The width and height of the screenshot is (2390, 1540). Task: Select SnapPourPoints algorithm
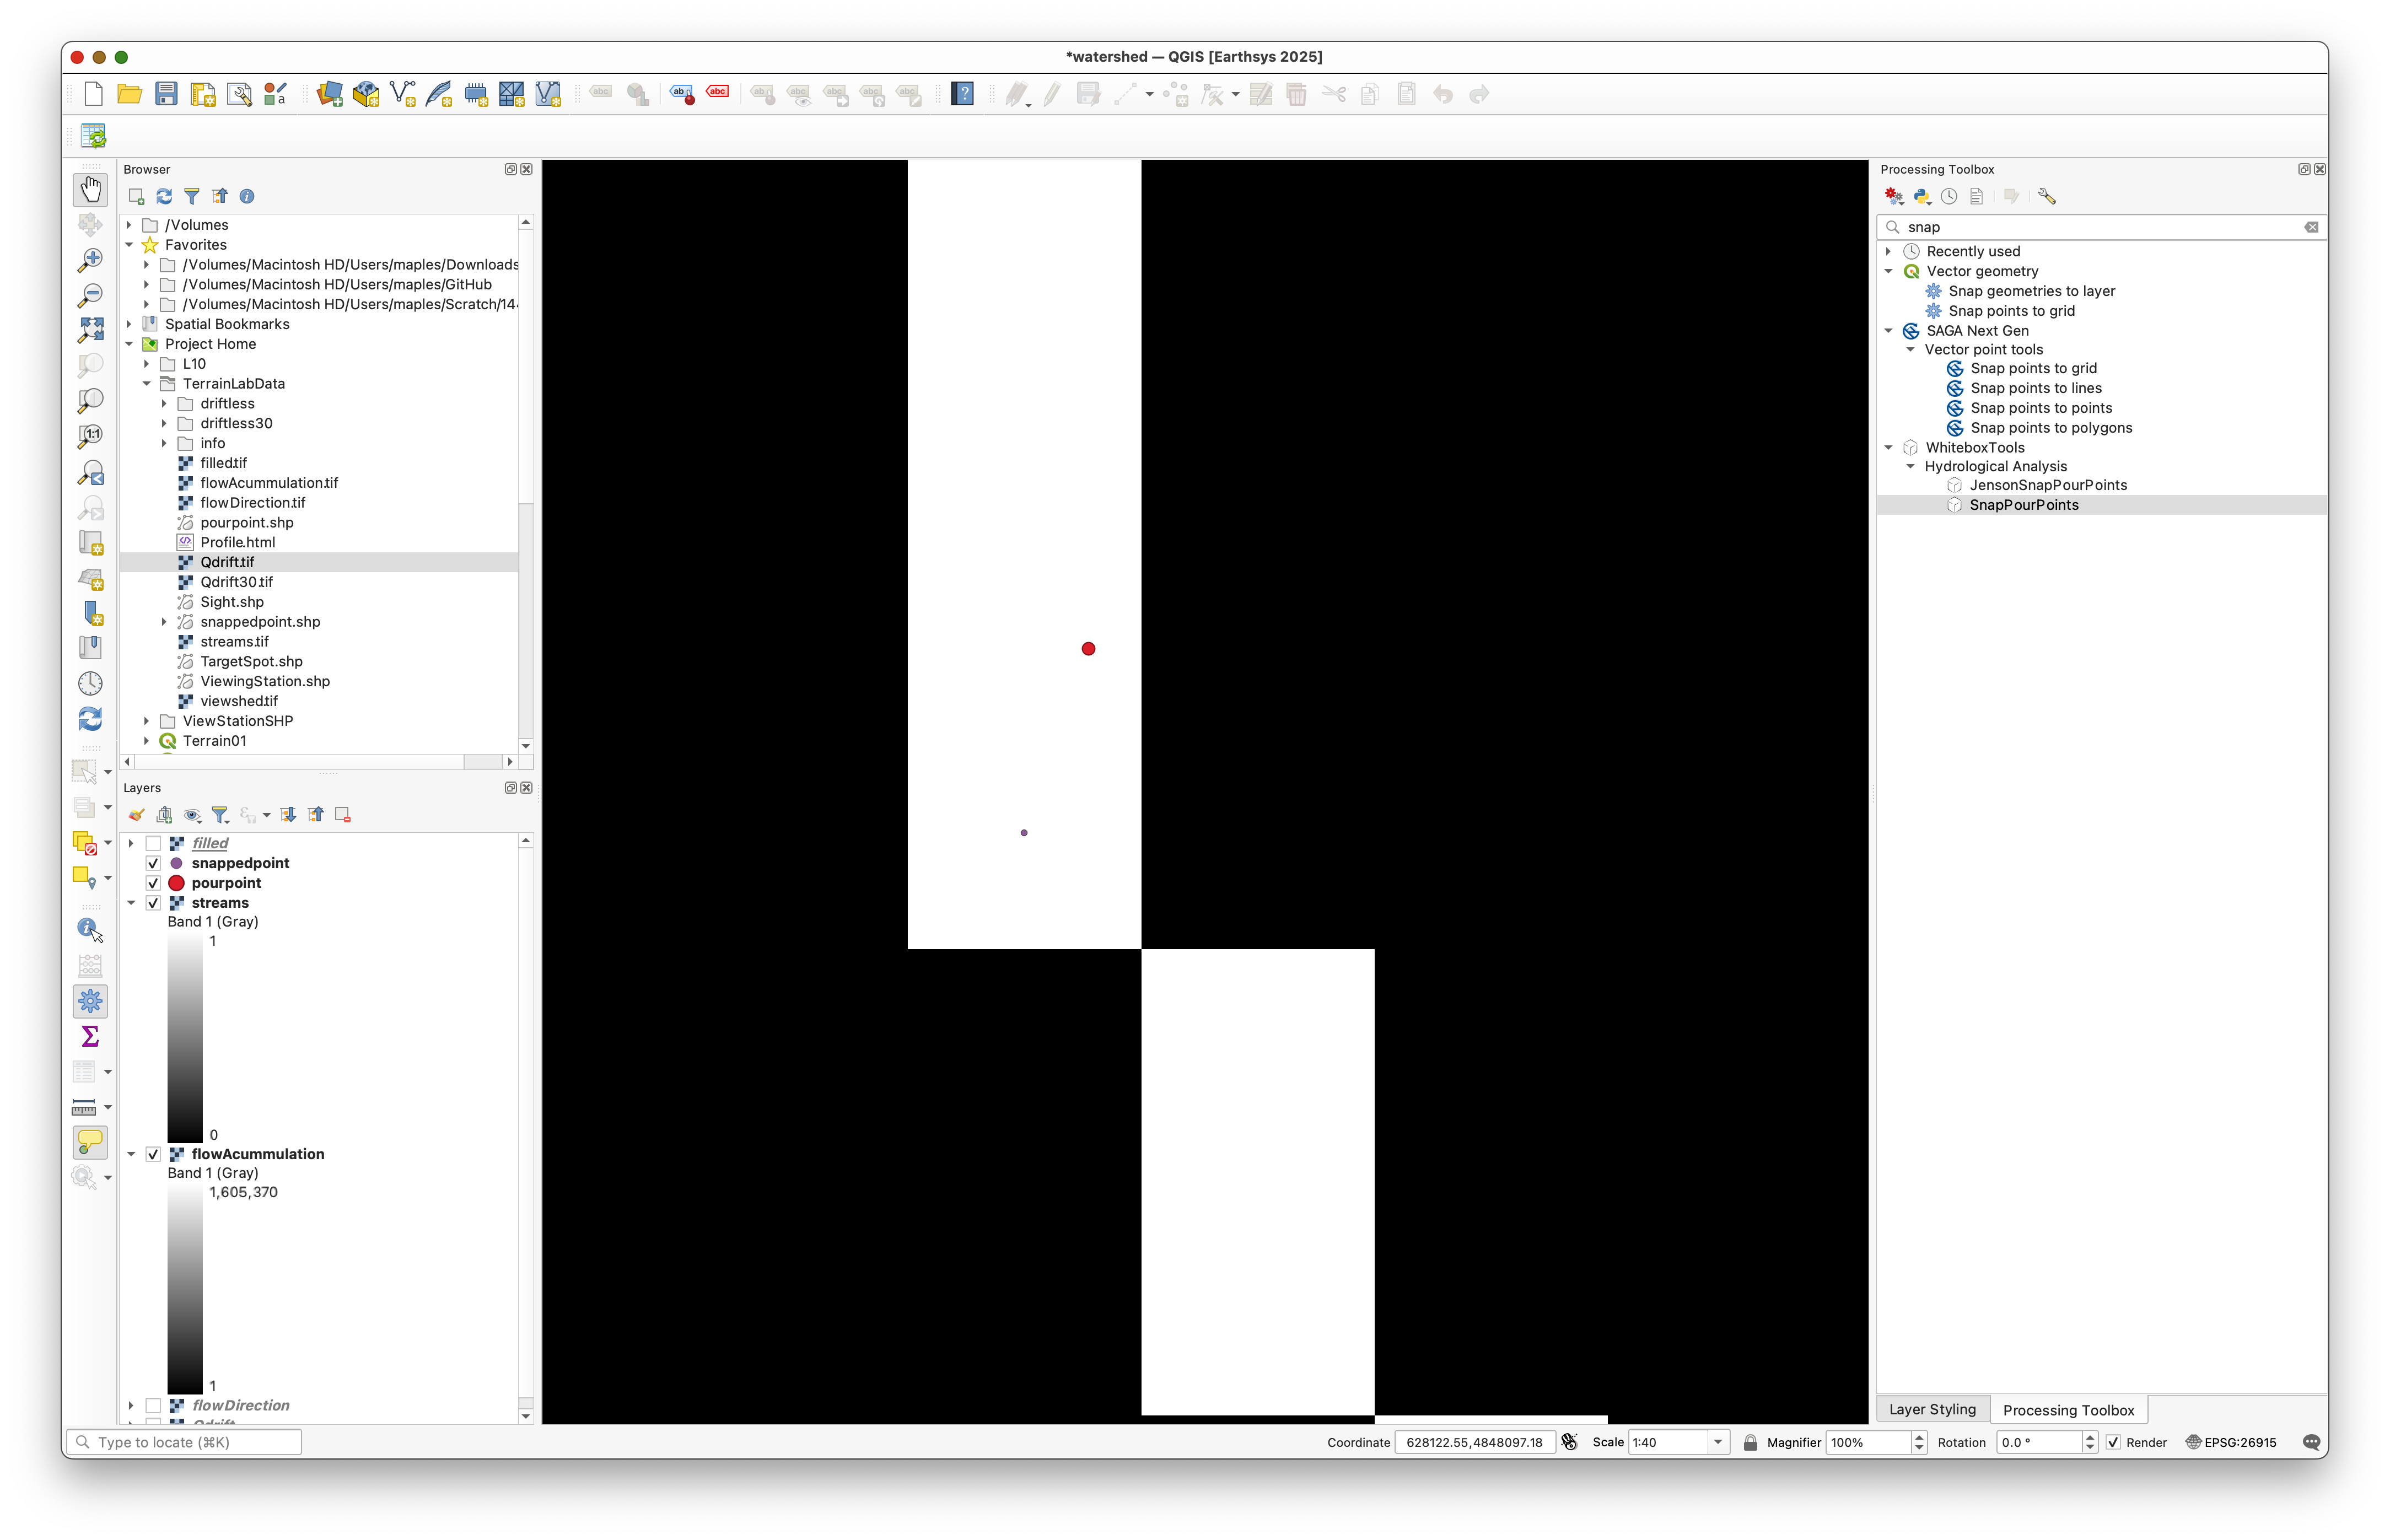[x=2023, y=505]
